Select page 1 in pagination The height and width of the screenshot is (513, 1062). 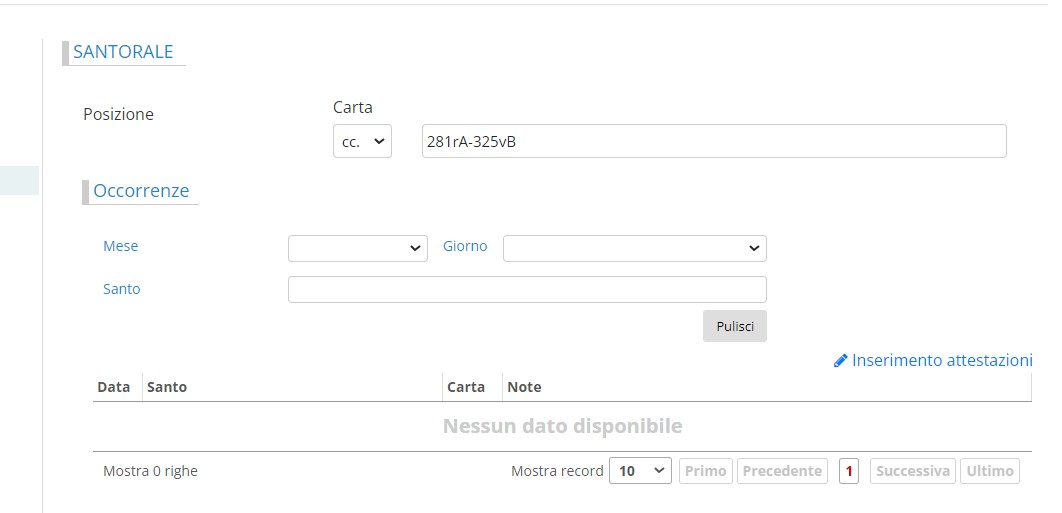pos(849,471)
